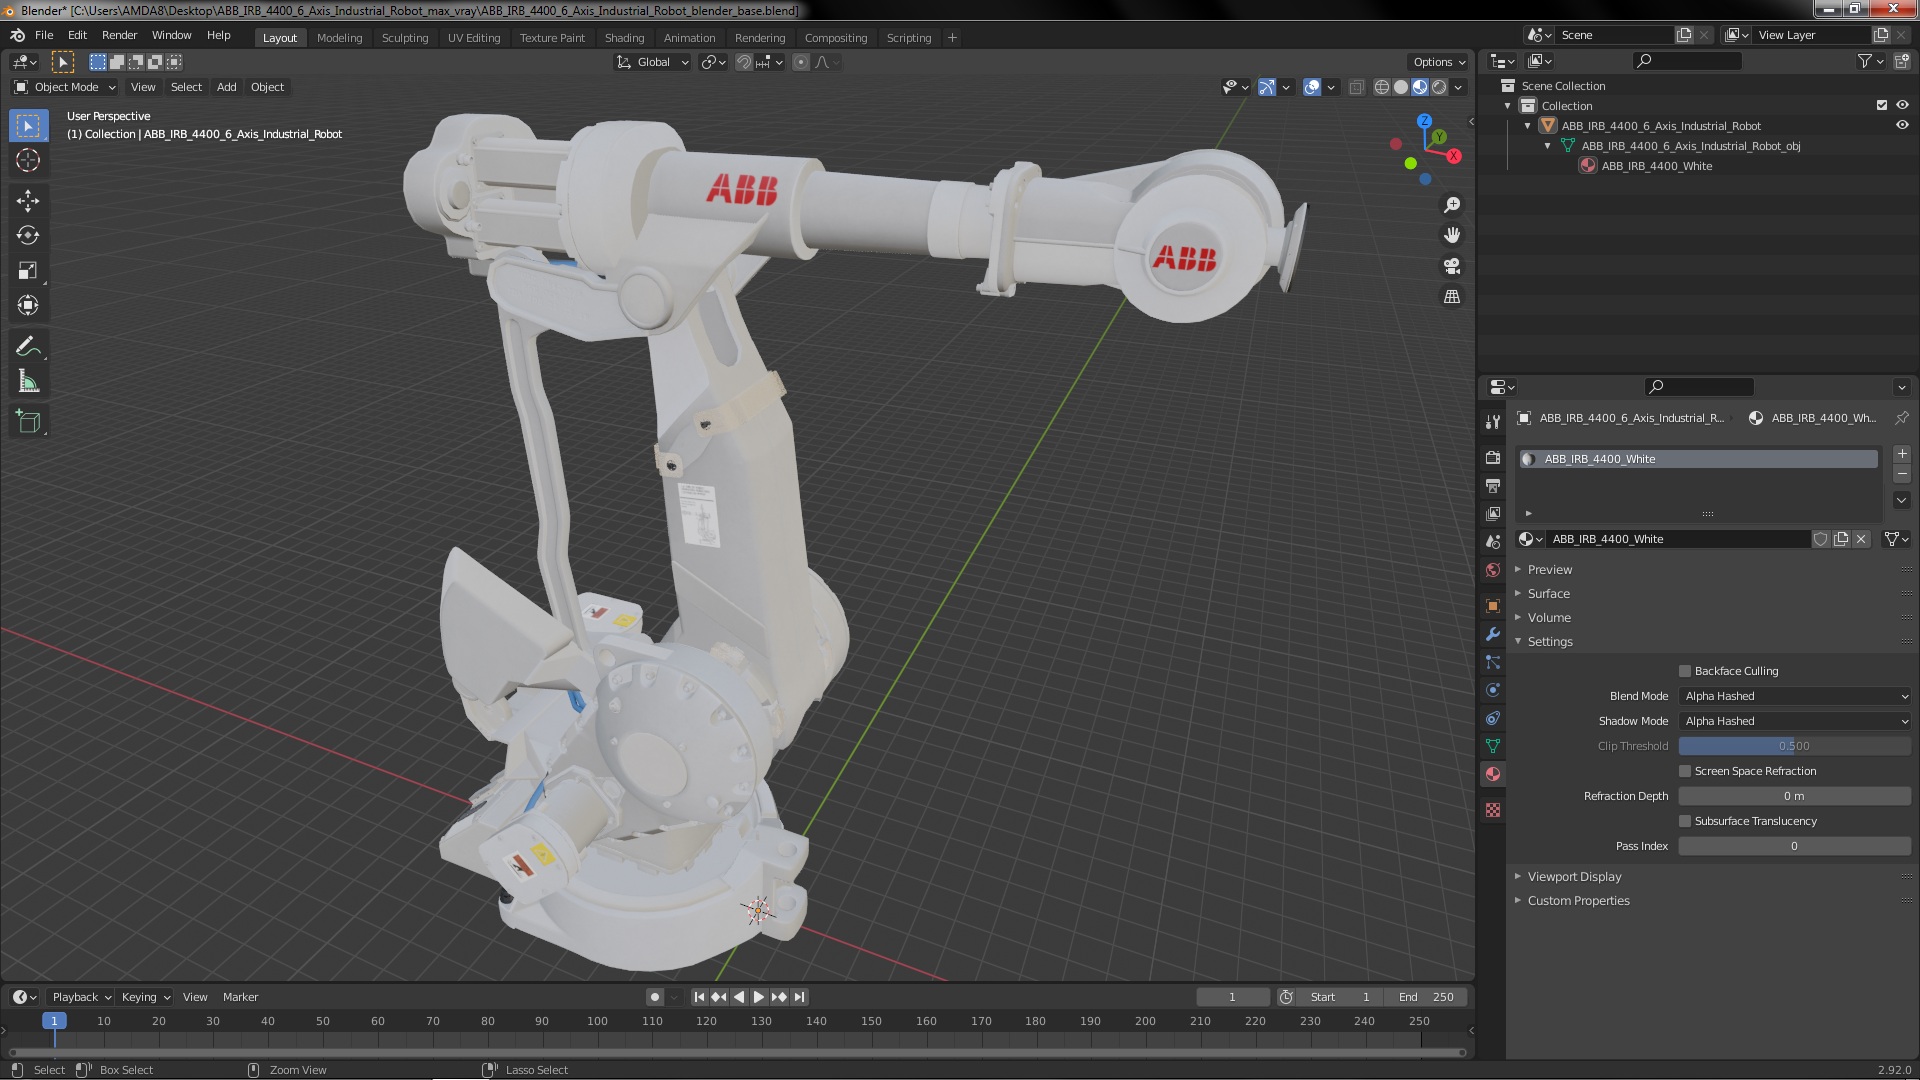Select the Move tool
Screen dimensions: 1920x1080
(x=28, y=201)
